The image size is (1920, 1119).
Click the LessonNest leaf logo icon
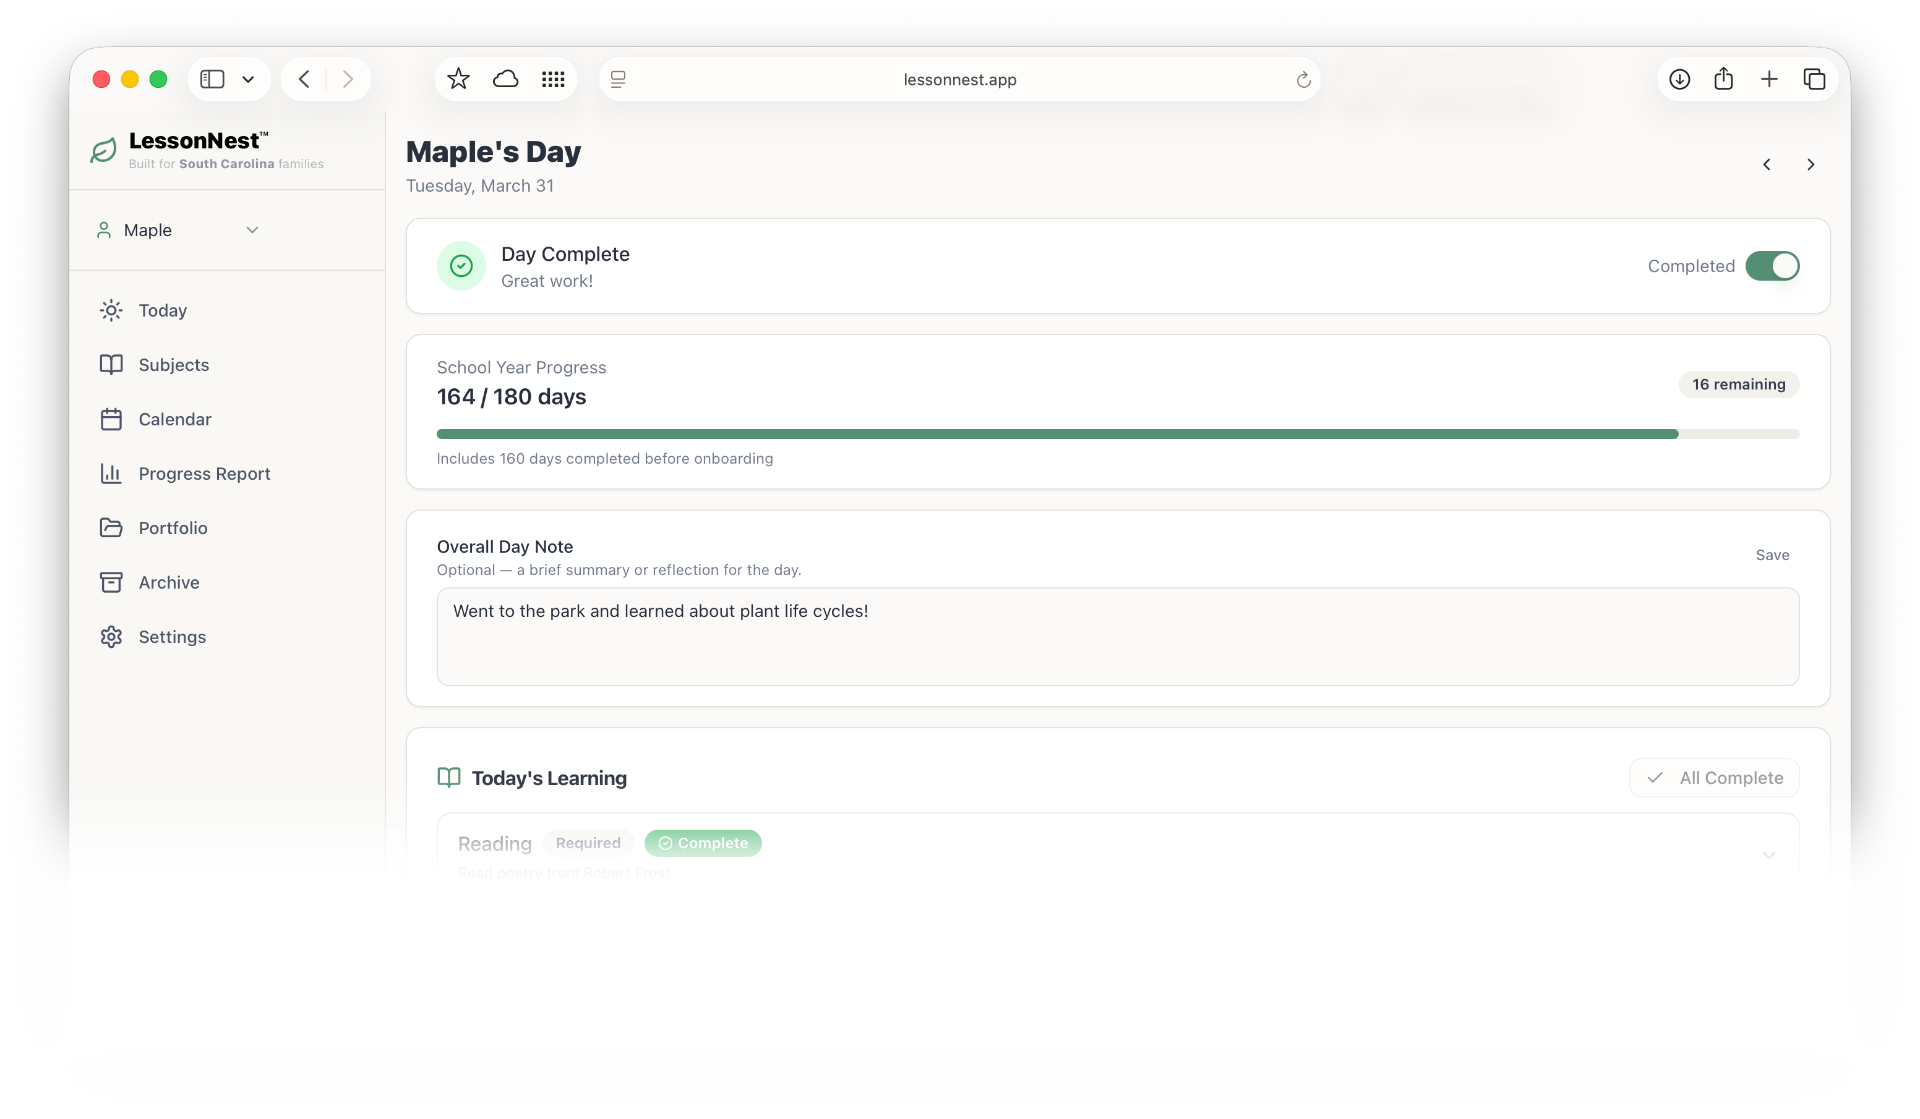104,151
